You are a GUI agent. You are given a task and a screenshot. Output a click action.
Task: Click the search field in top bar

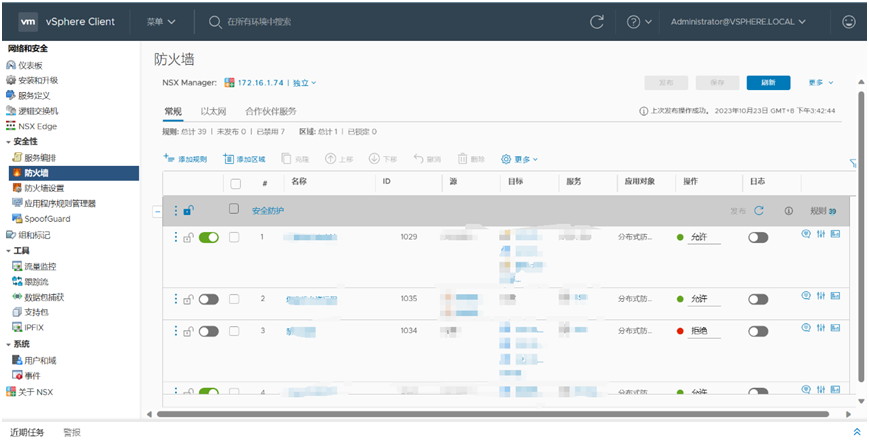[x=258, y=22]
